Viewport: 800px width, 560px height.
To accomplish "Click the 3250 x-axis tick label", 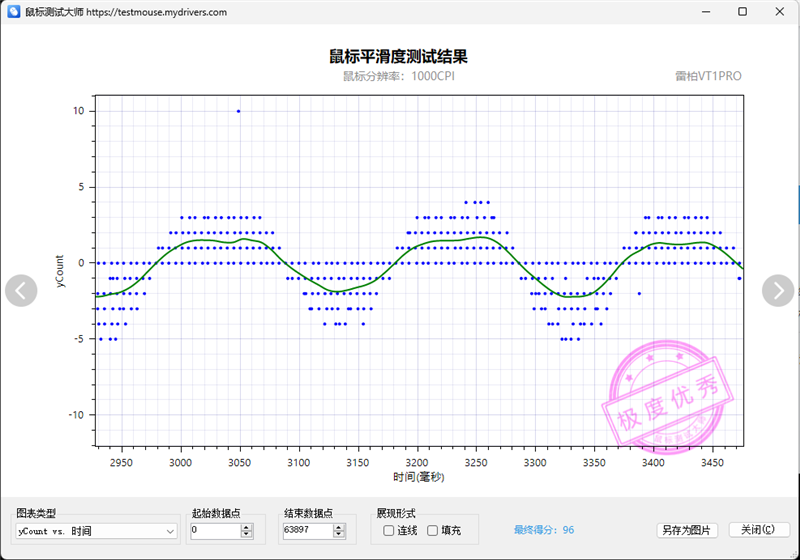I will (476, 463).
